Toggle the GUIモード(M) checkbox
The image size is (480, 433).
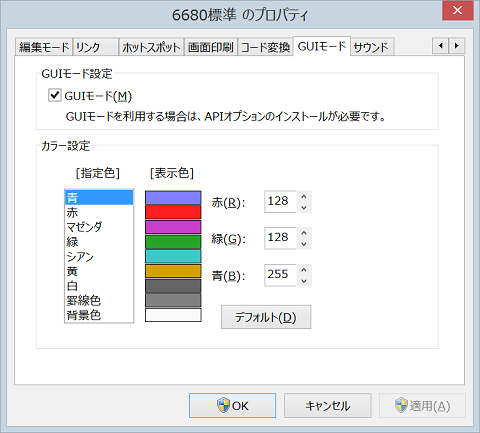pos(54,95)
